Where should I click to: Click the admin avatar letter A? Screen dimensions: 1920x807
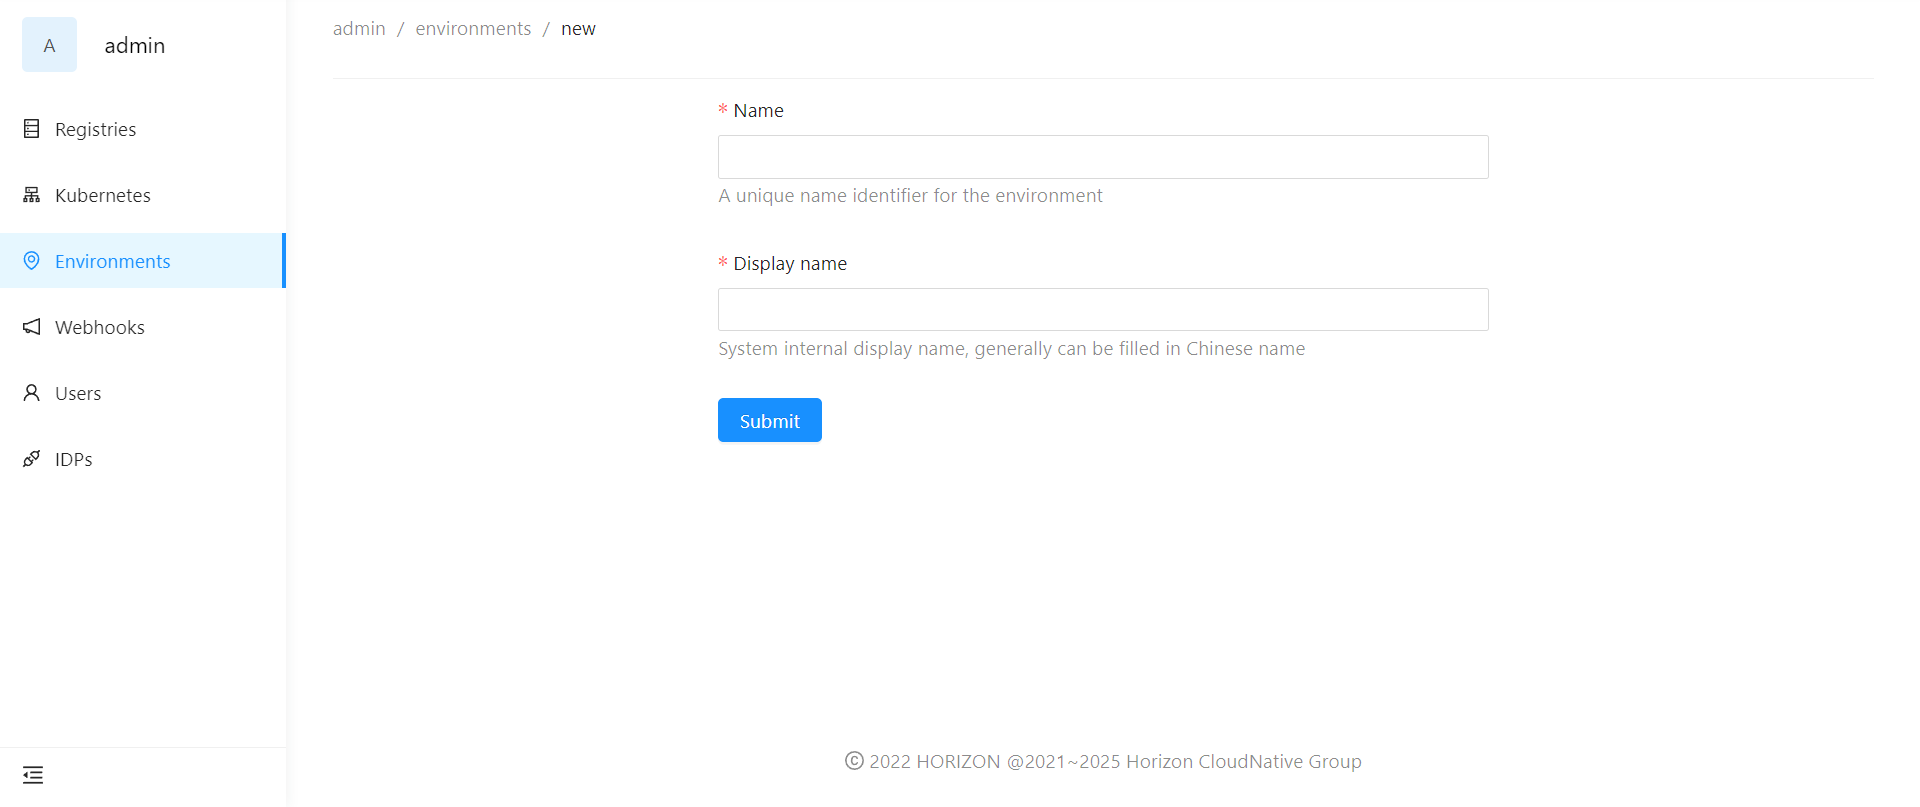pos(49,45)
